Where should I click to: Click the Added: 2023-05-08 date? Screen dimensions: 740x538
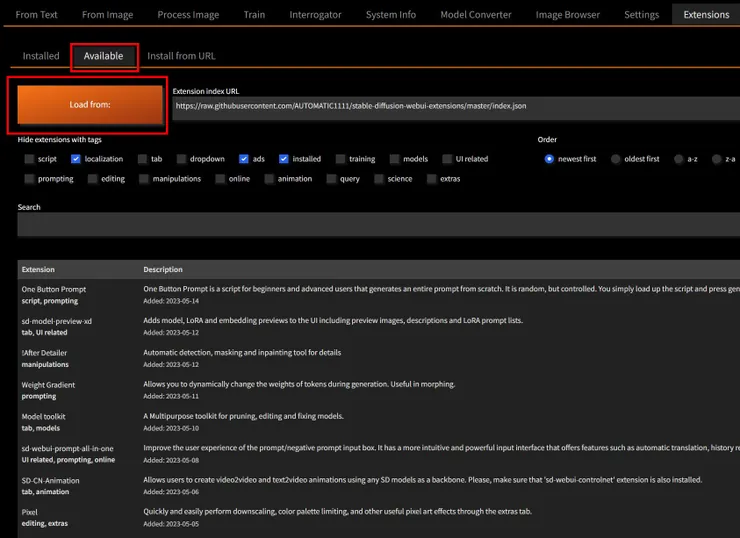pyautogui.click(x=171, y=460)
